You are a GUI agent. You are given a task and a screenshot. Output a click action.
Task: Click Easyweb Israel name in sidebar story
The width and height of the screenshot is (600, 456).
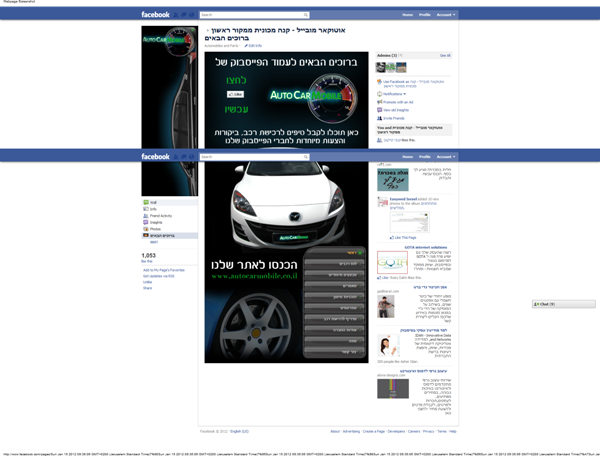click(x=403, y=199)
